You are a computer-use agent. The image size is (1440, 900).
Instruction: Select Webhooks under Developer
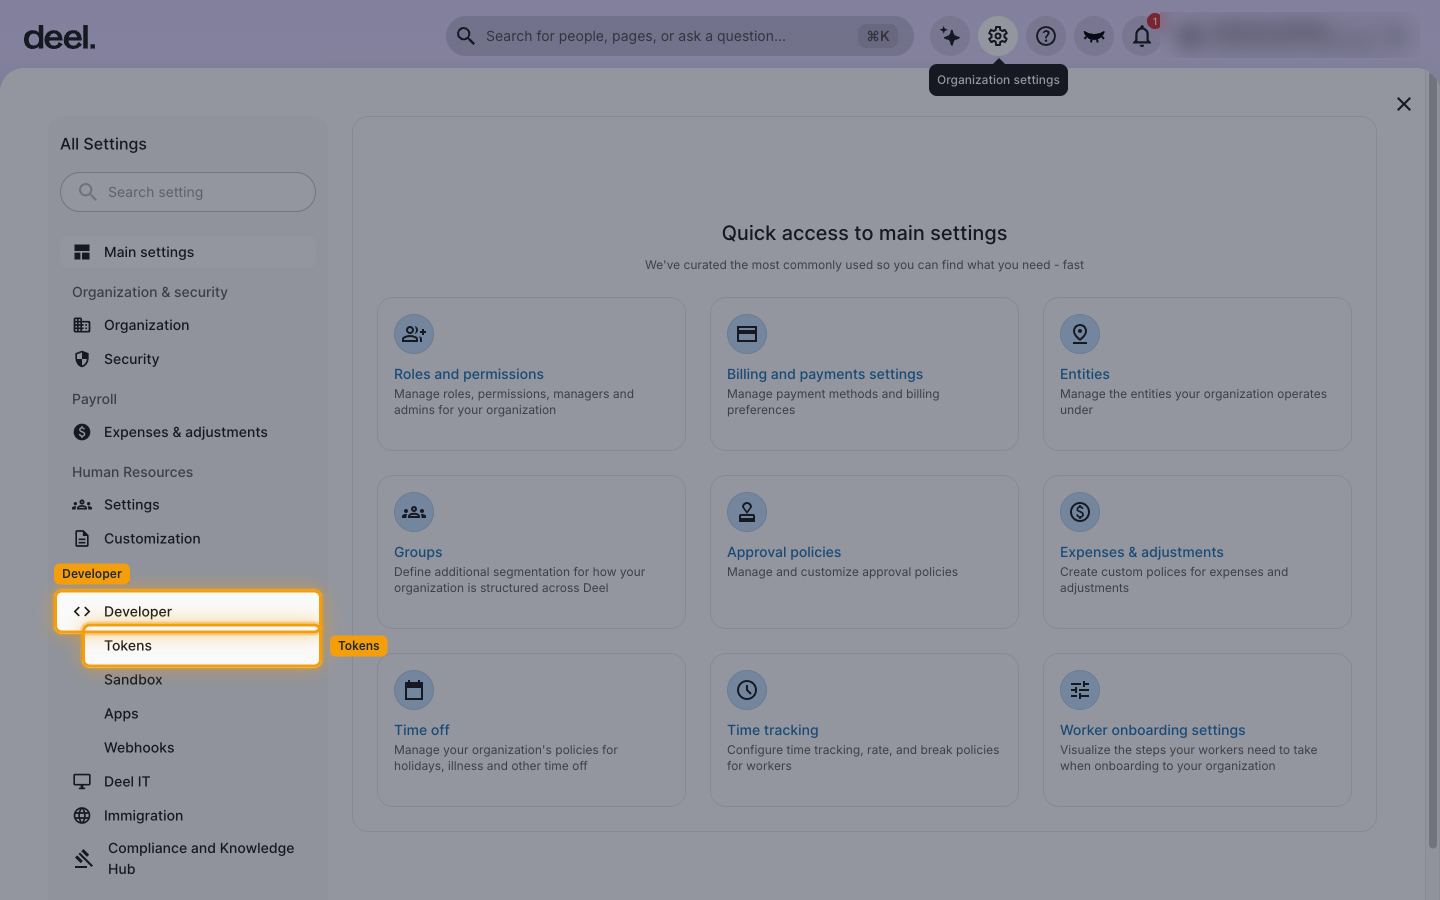tap(139, 748)
